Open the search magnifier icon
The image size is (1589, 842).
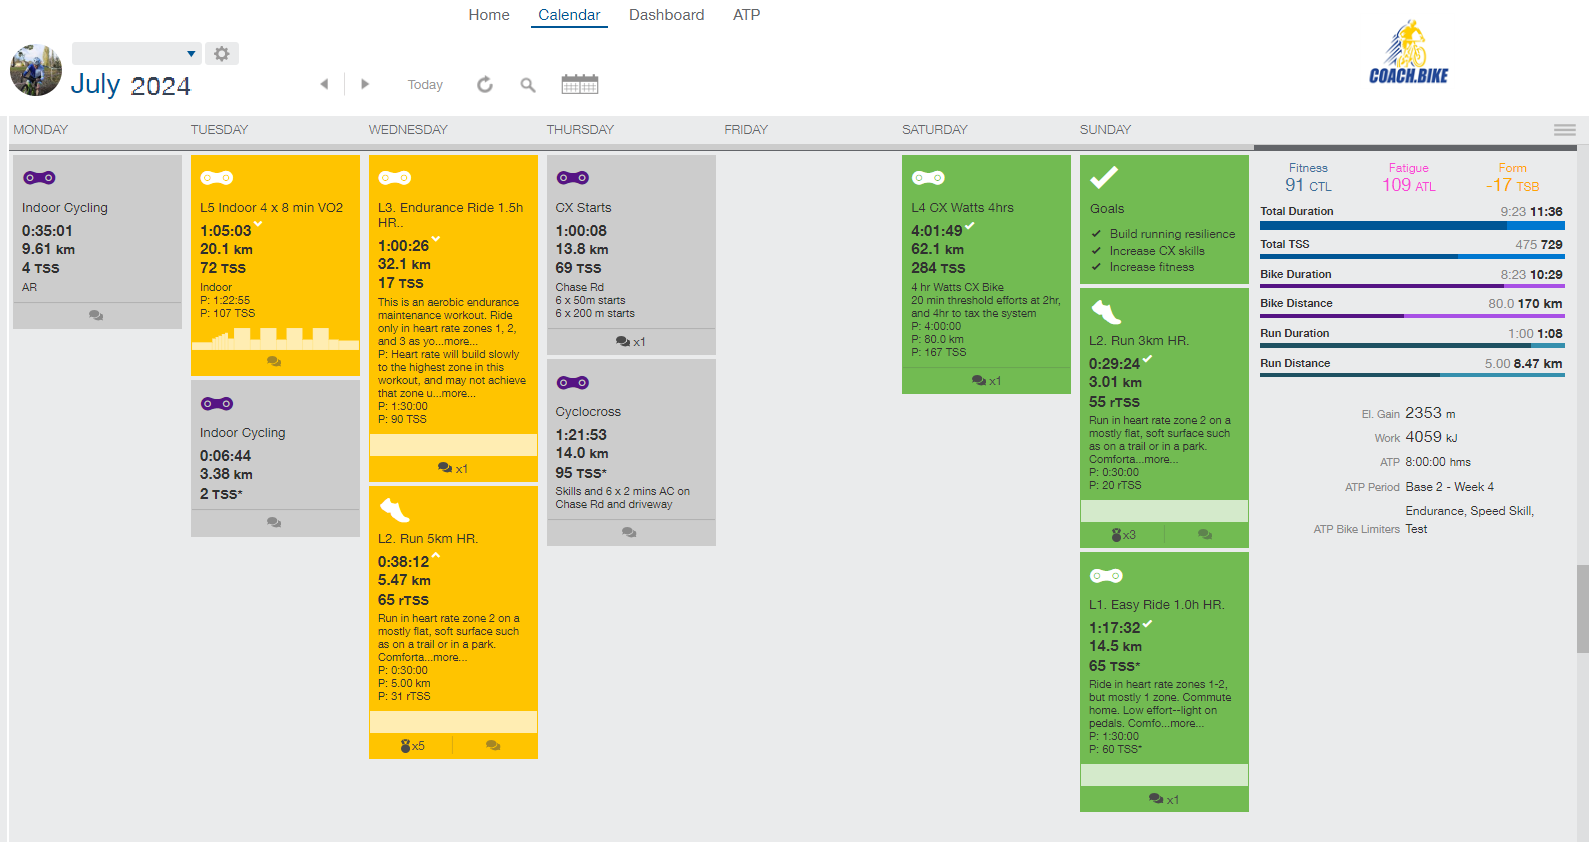(x=528, y=85)
